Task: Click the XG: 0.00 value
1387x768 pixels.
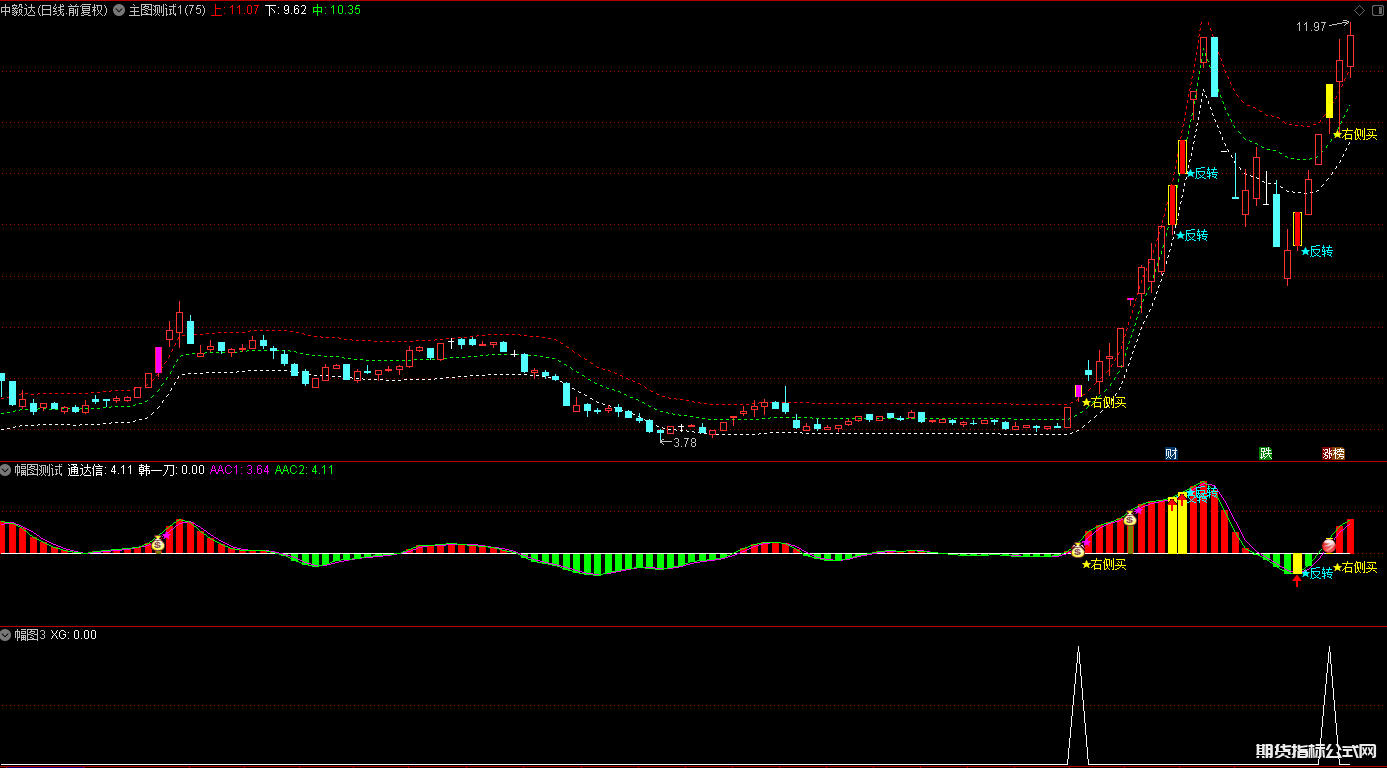Action: coord(74,635)
